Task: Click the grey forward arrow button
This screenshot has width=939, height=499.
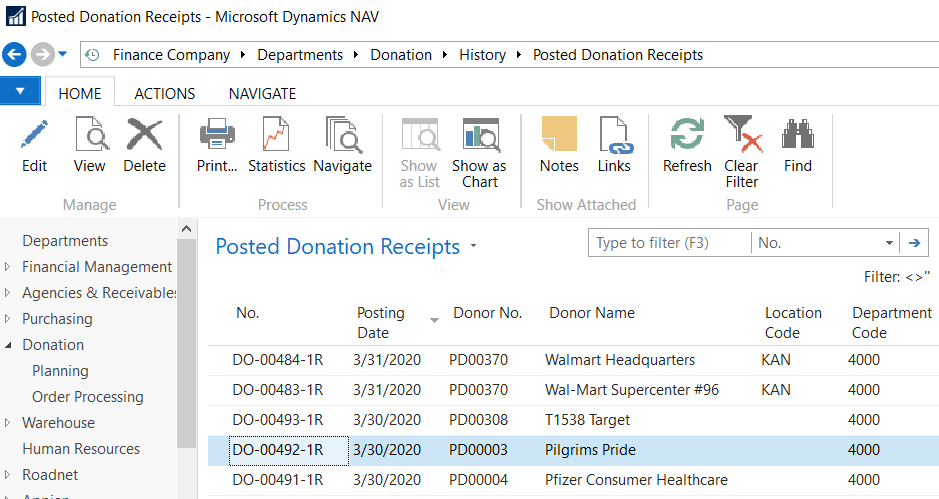Action: click(43, 55)
